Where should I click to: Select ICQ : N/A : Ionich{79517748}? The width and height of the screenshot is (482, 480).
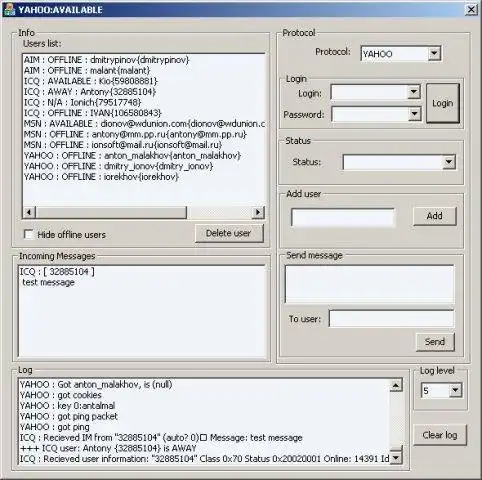point(82,102)
